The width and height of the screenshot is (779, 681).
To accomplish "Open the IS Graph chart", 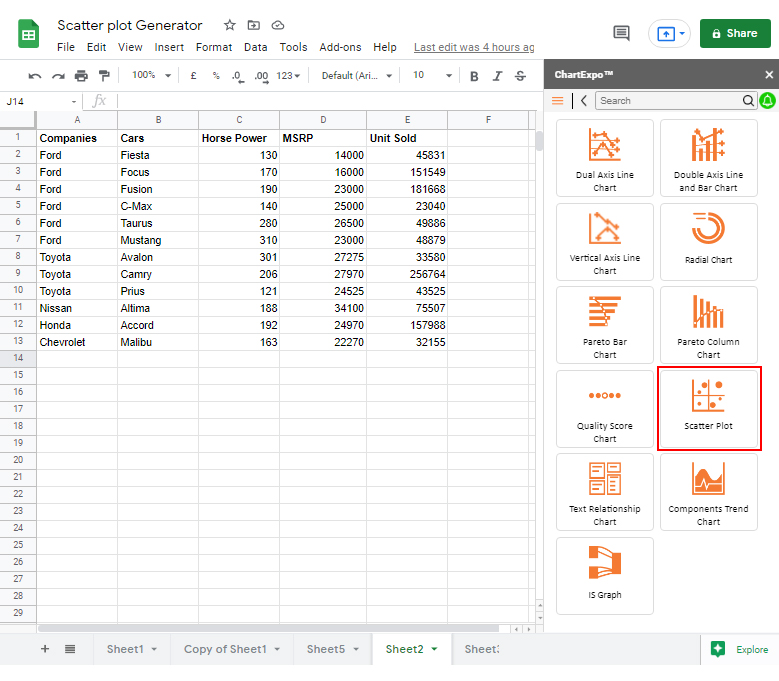I will click(605, 576).
